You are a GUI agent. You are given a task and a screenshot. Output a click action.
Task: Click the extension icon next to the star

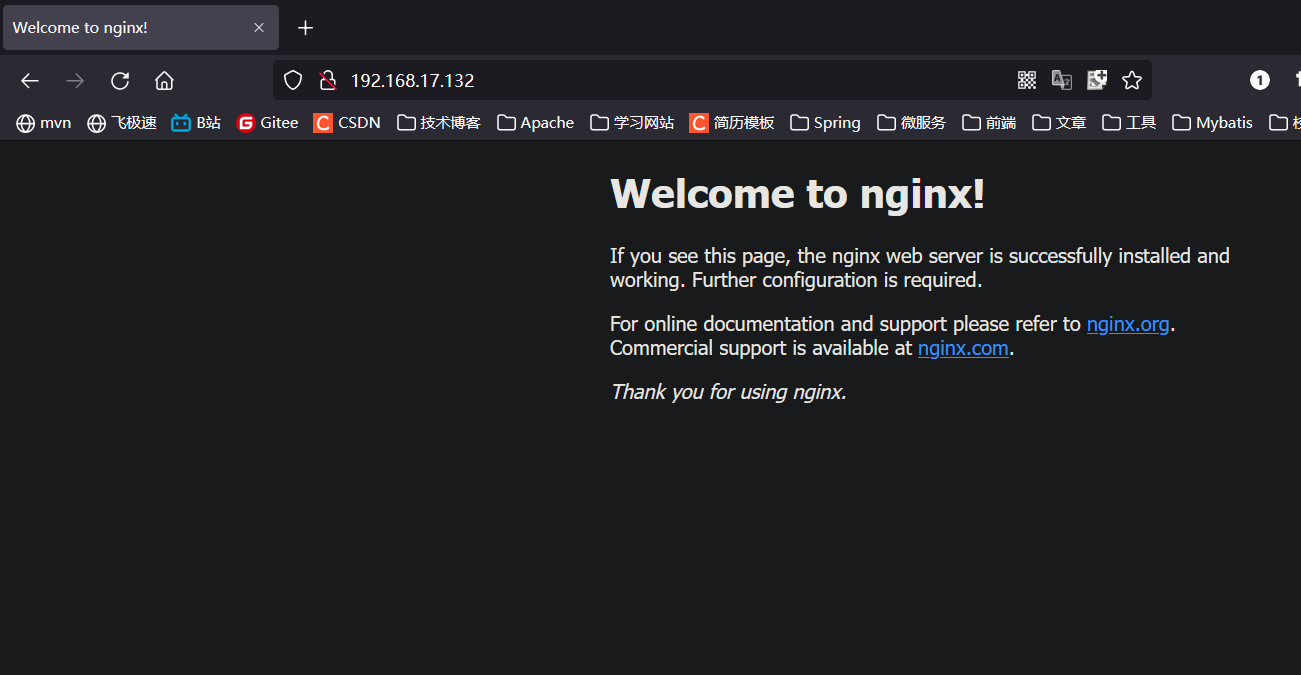point(1097,80)
